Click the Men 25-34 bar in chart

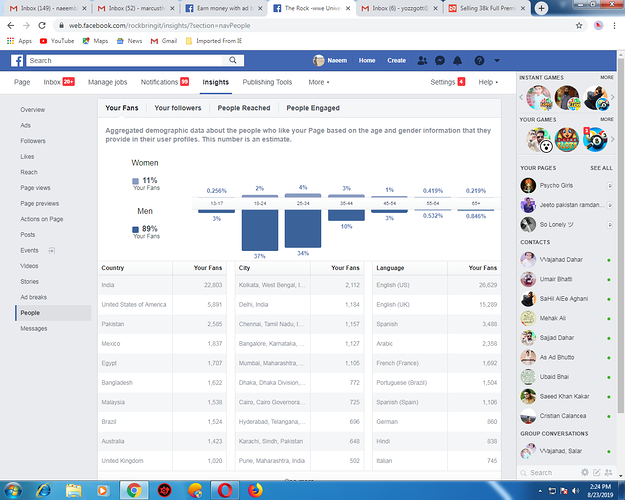click(303, 228)
